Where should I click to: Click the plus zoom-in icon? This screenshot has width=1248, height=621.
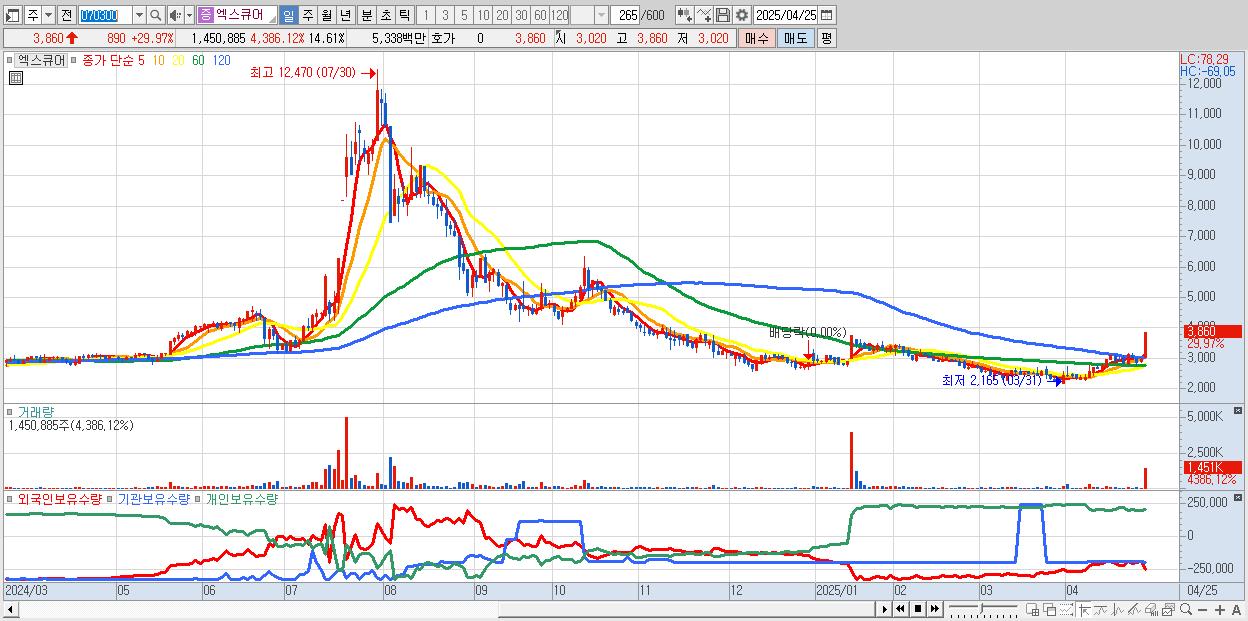[1220, 609]
